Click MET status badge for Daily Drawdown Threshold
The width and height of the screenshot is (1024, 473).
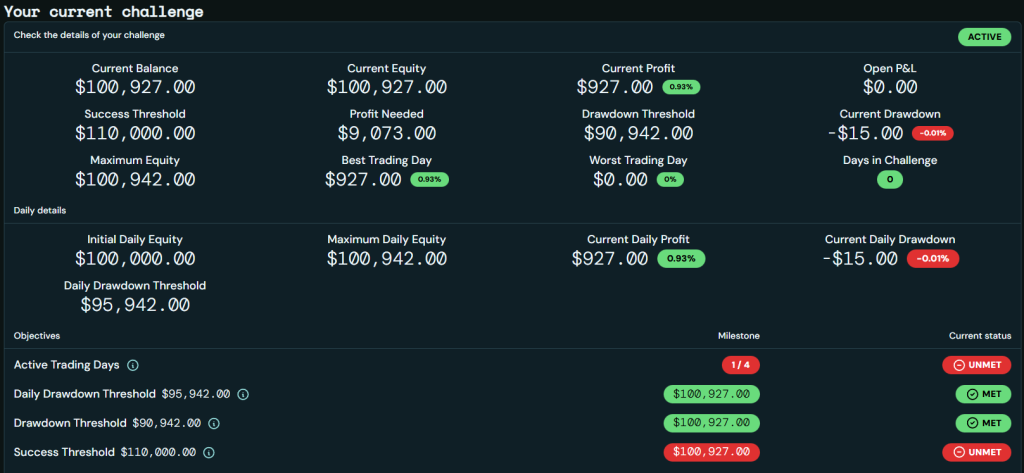pyautogui.click(x=983, y=394)
